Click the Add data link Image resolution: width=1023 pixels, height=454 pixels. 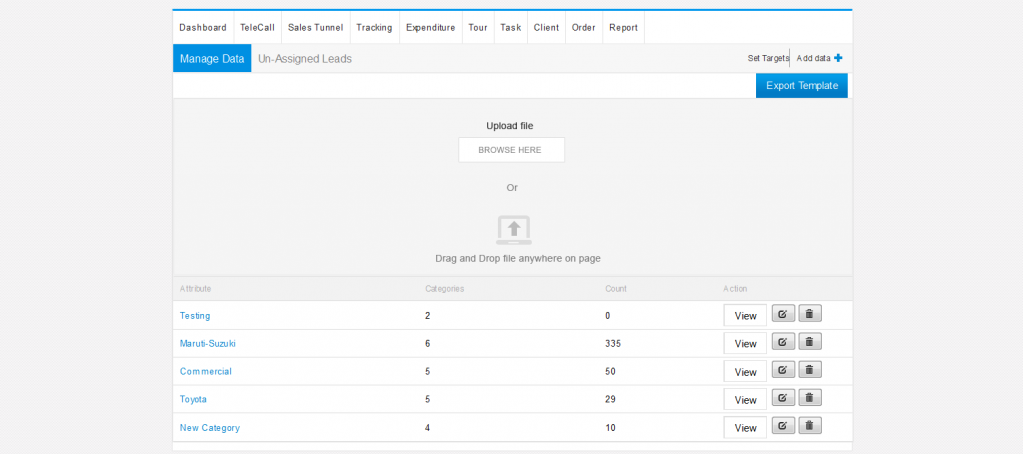tap(814, 58)
